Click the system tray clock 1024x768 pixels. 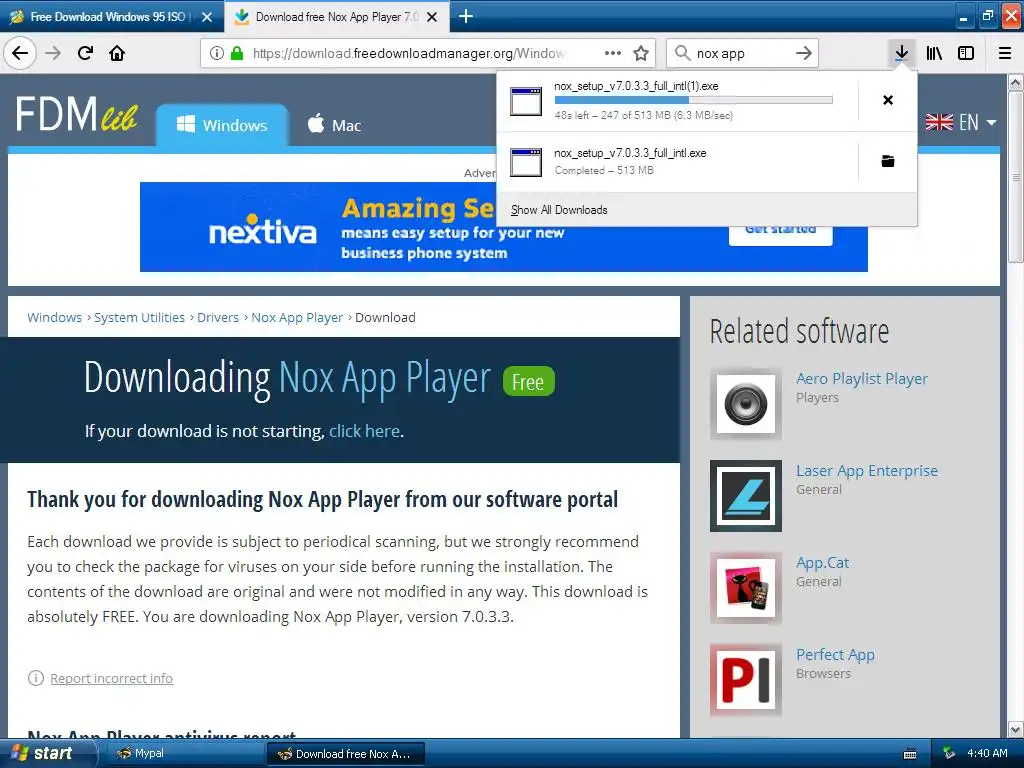[x=987, y=753]
